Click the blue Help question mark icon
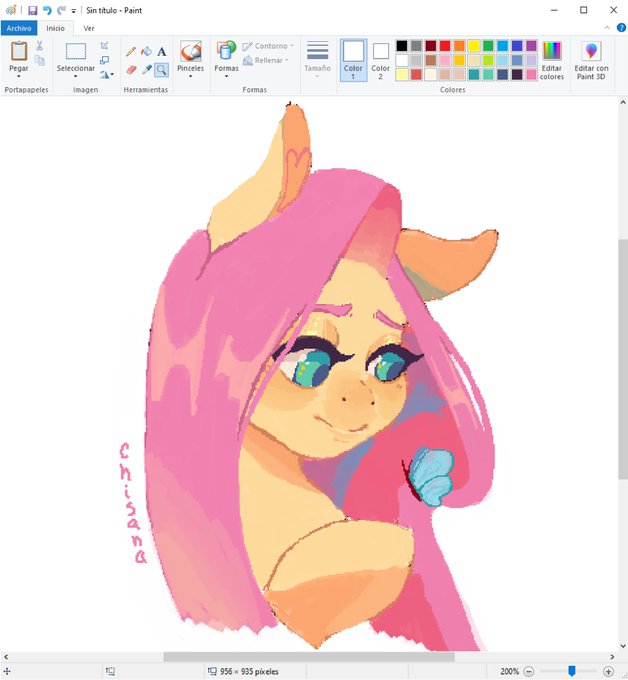Viewport: 628px width, 680px height. pyautogui.click(x=621, y=28)
